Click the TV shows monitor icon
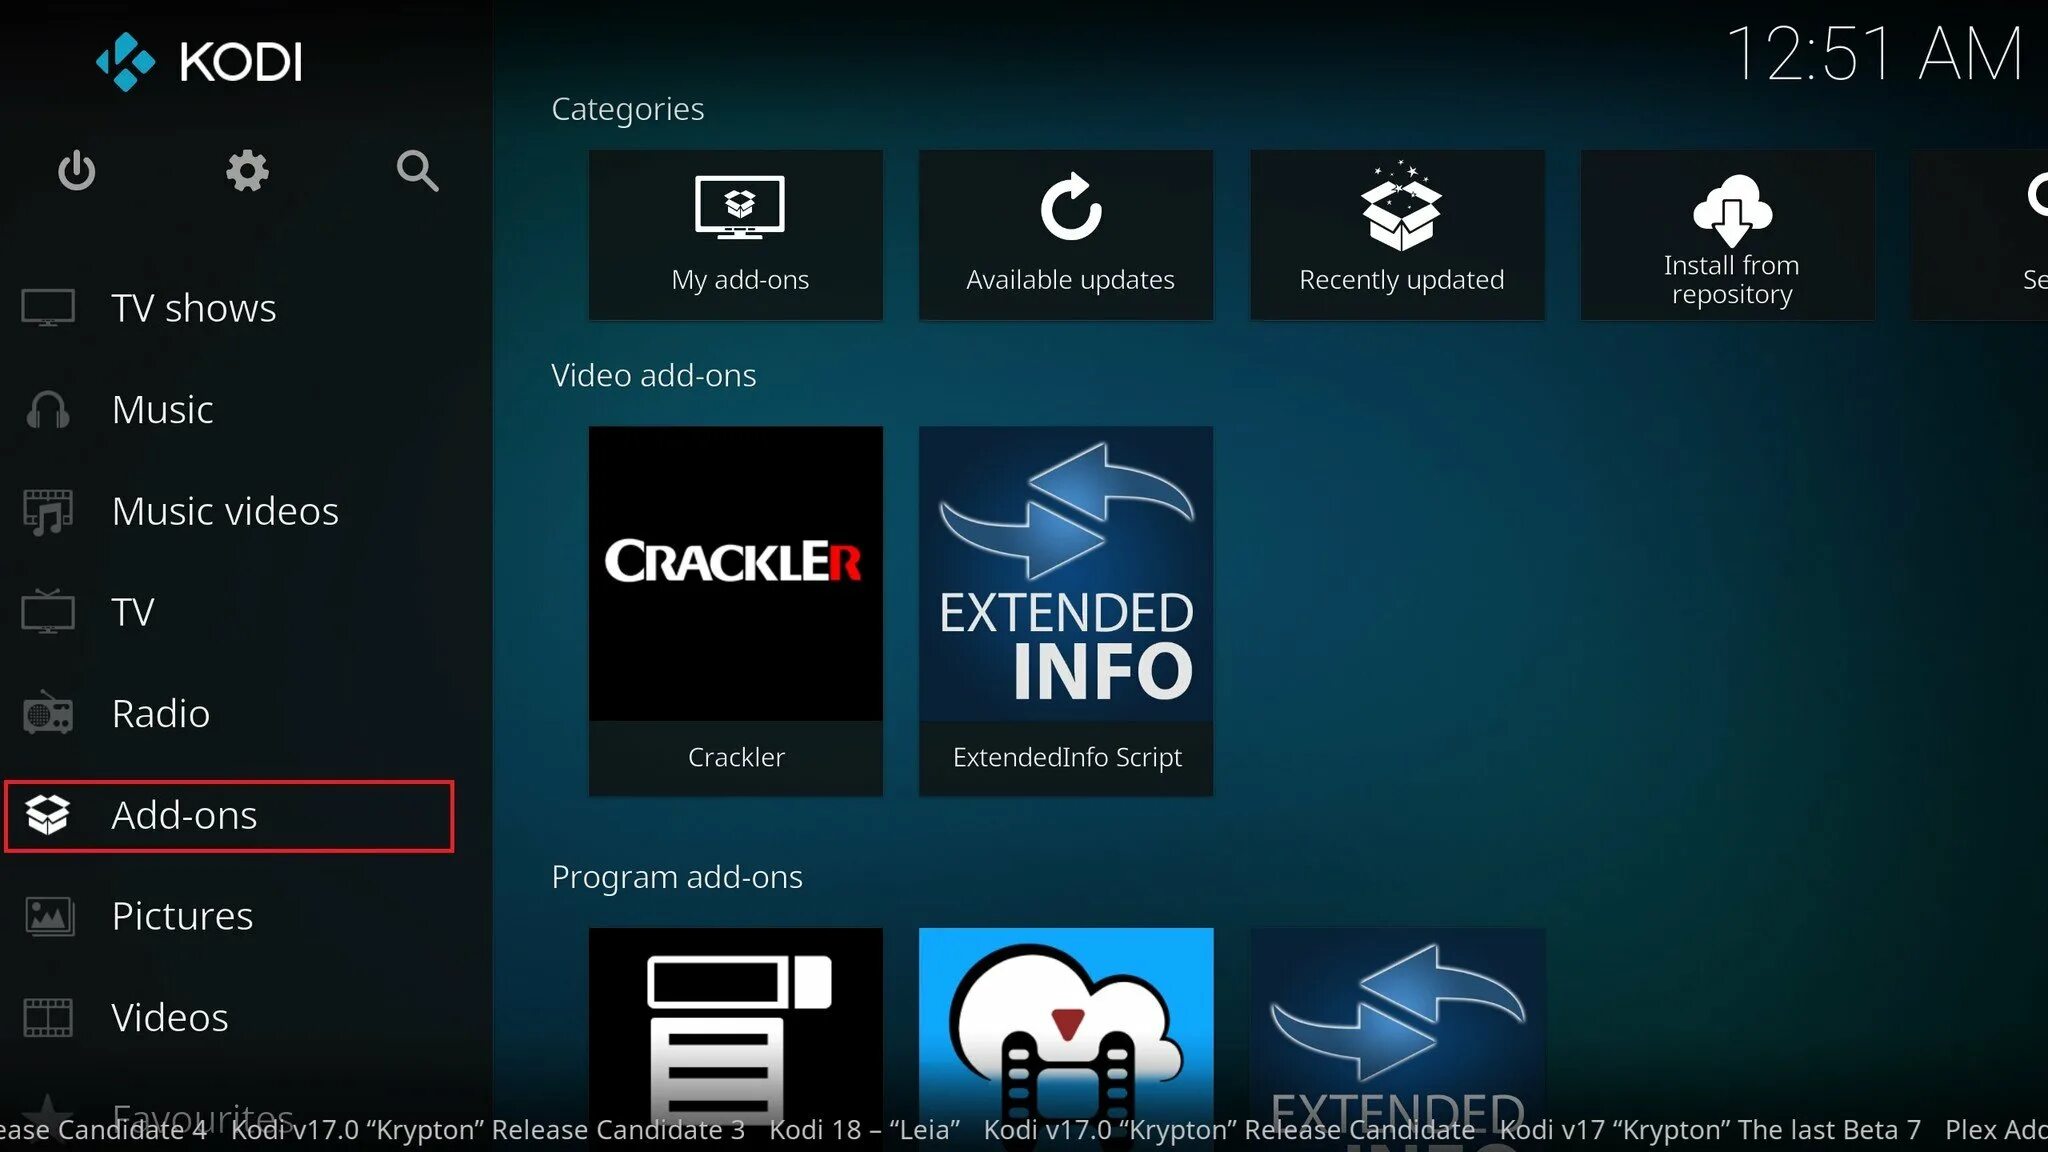 click(x=48, y=308)
